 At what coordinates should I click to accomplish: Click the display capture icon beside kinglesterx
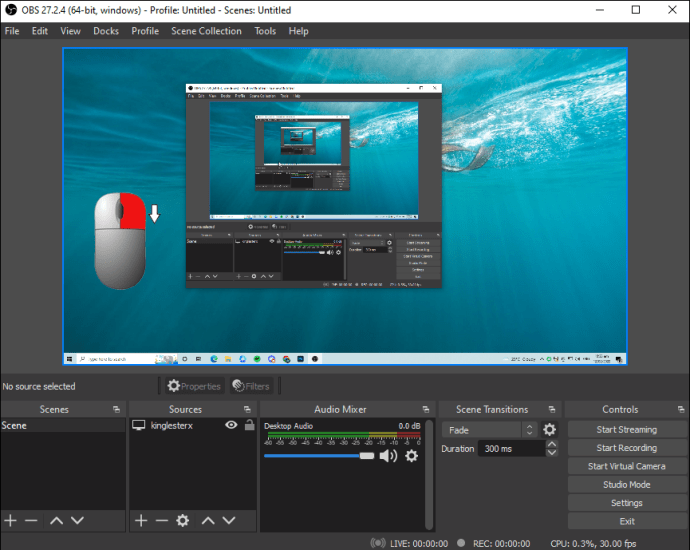(x=139, y=425)
